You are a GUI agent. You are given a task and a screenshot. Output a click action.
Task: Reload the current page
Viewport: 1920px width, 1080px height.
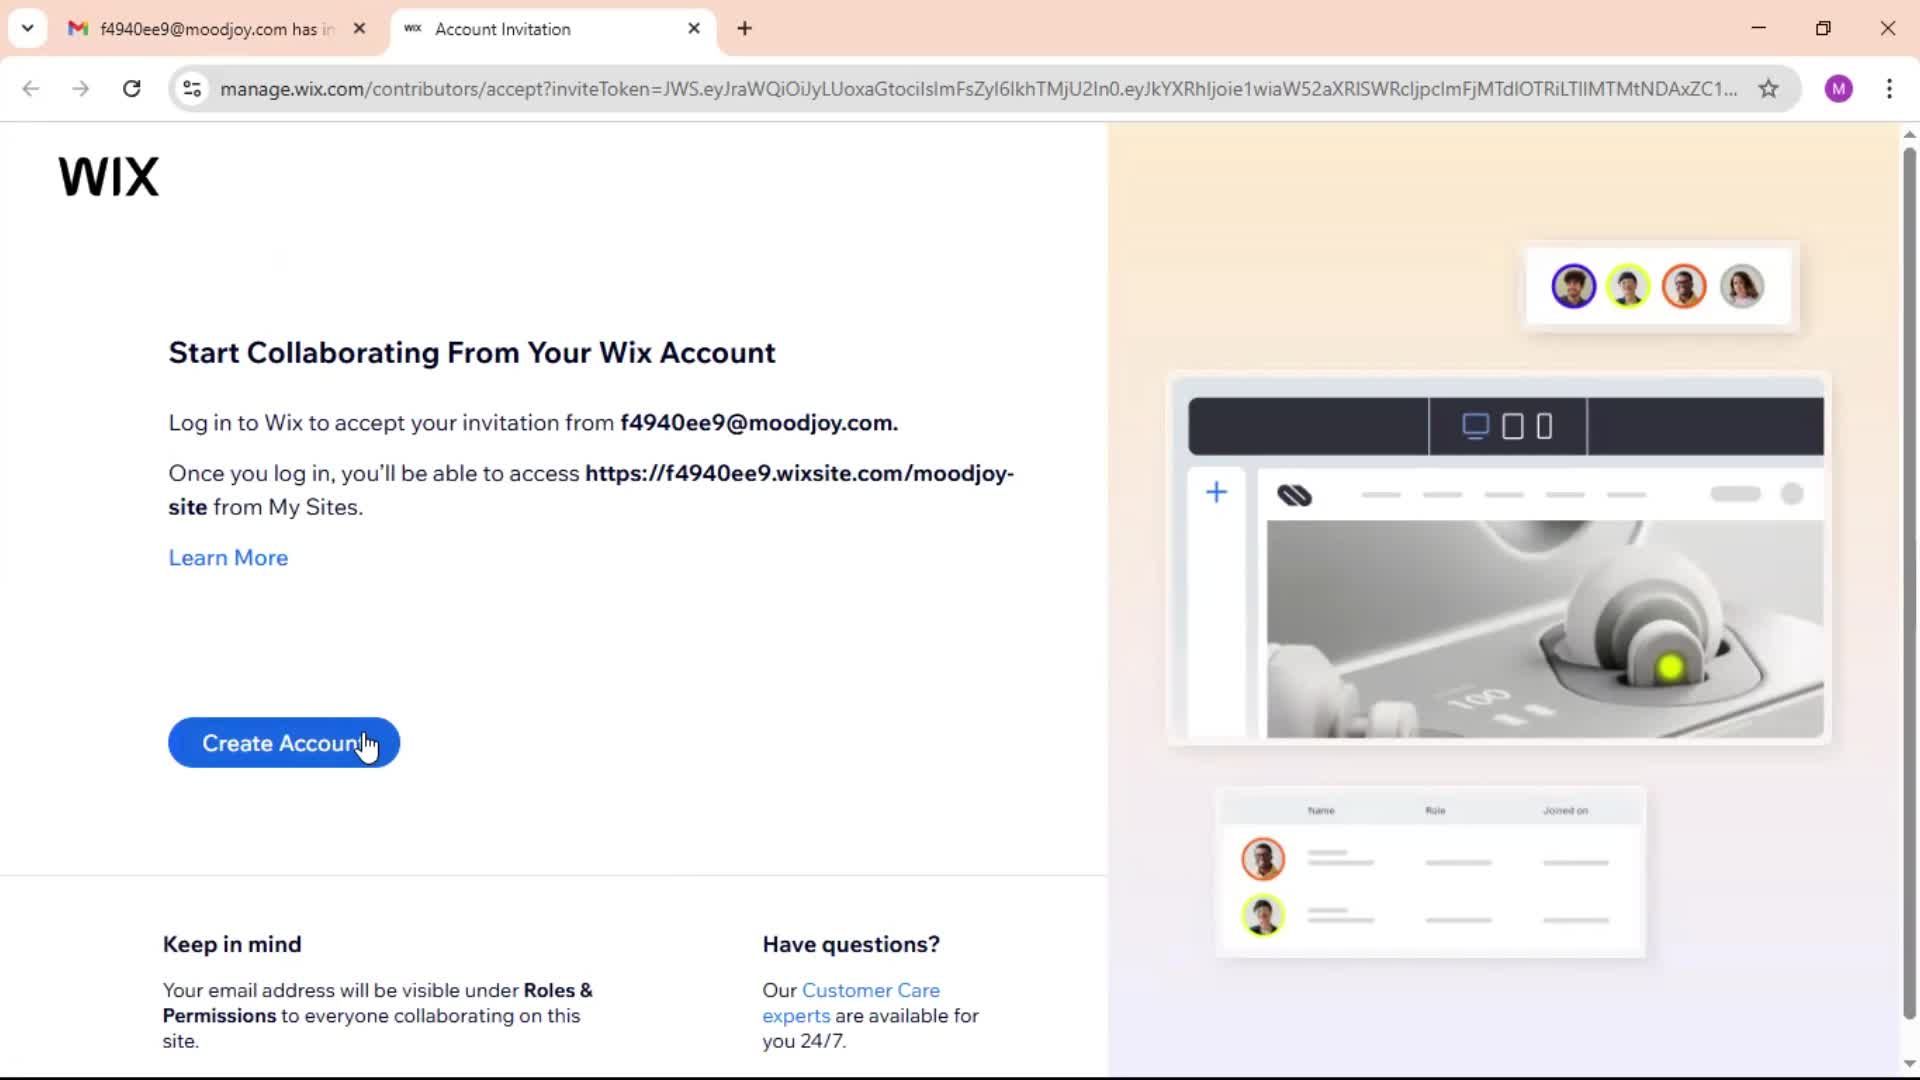131,89
